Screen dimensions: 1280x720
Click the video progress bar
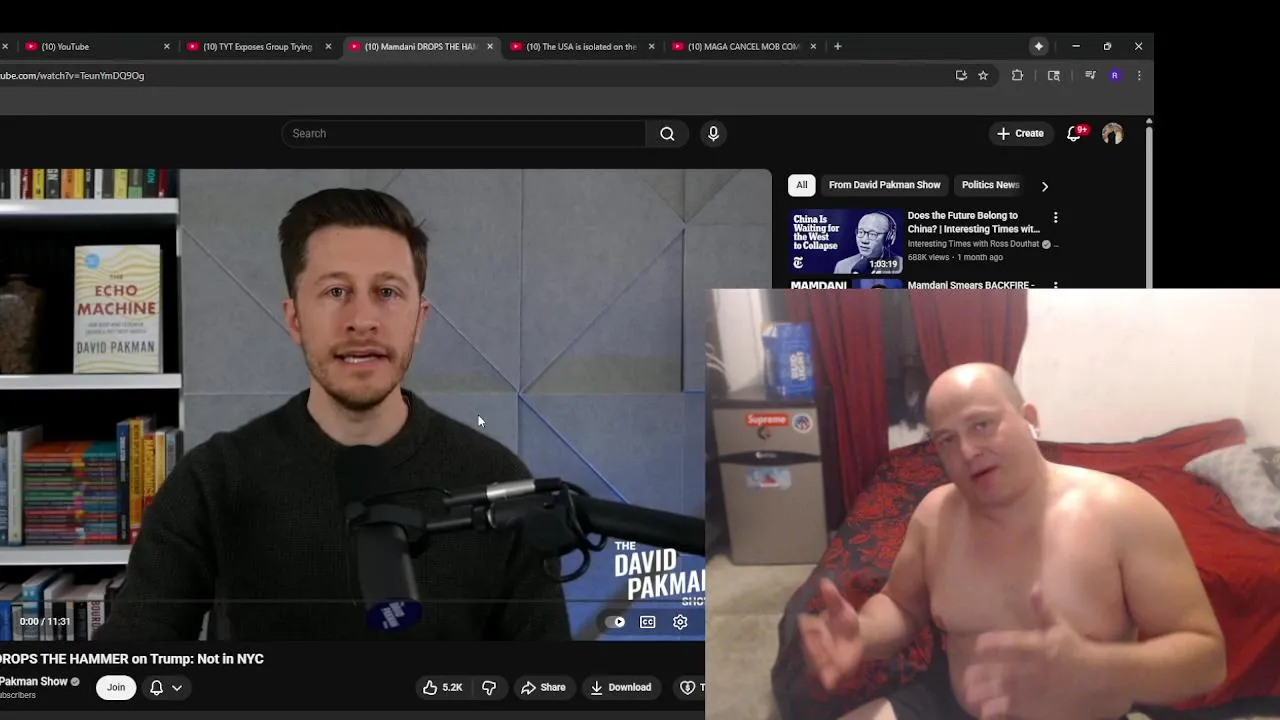click(x=352, y=603)
